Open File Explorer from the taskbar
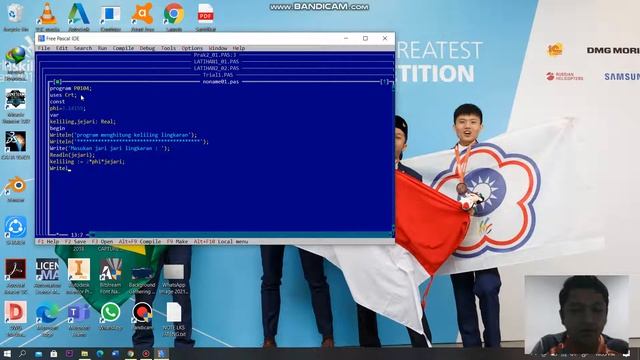This screenshot has height=360, width=640. point(84,353)
